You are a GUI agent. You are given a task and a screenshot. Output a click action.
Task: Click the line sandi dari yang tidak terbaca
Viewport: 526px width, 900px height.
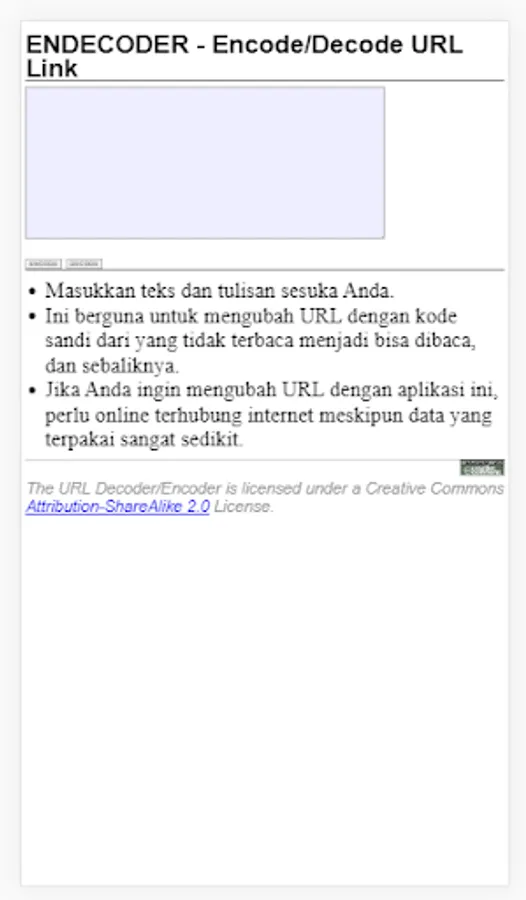[261, 341]
